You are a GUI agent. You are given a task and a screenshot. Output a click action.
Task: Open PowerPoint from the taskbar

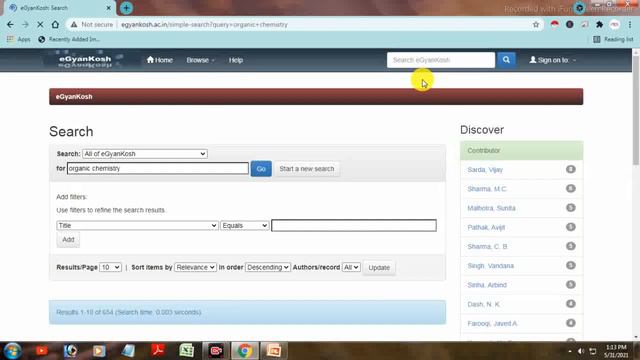[x=274, y=351]
